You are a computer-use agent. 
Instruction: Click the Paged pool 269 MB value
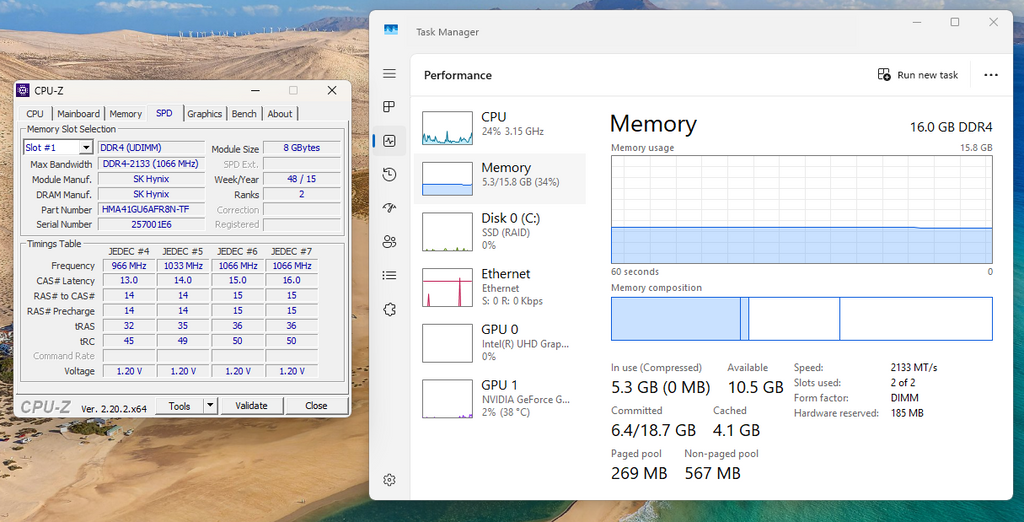coord(639,473)
